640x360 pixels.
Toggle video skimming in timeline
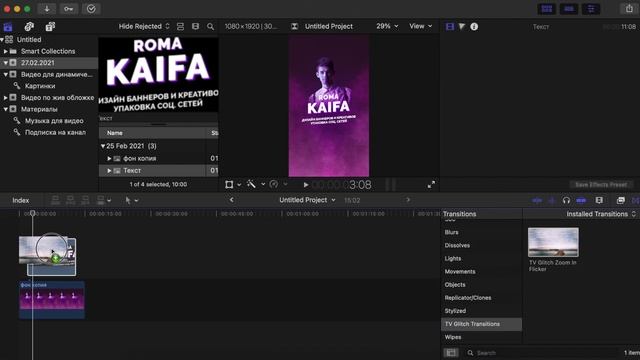coord(537,200)
